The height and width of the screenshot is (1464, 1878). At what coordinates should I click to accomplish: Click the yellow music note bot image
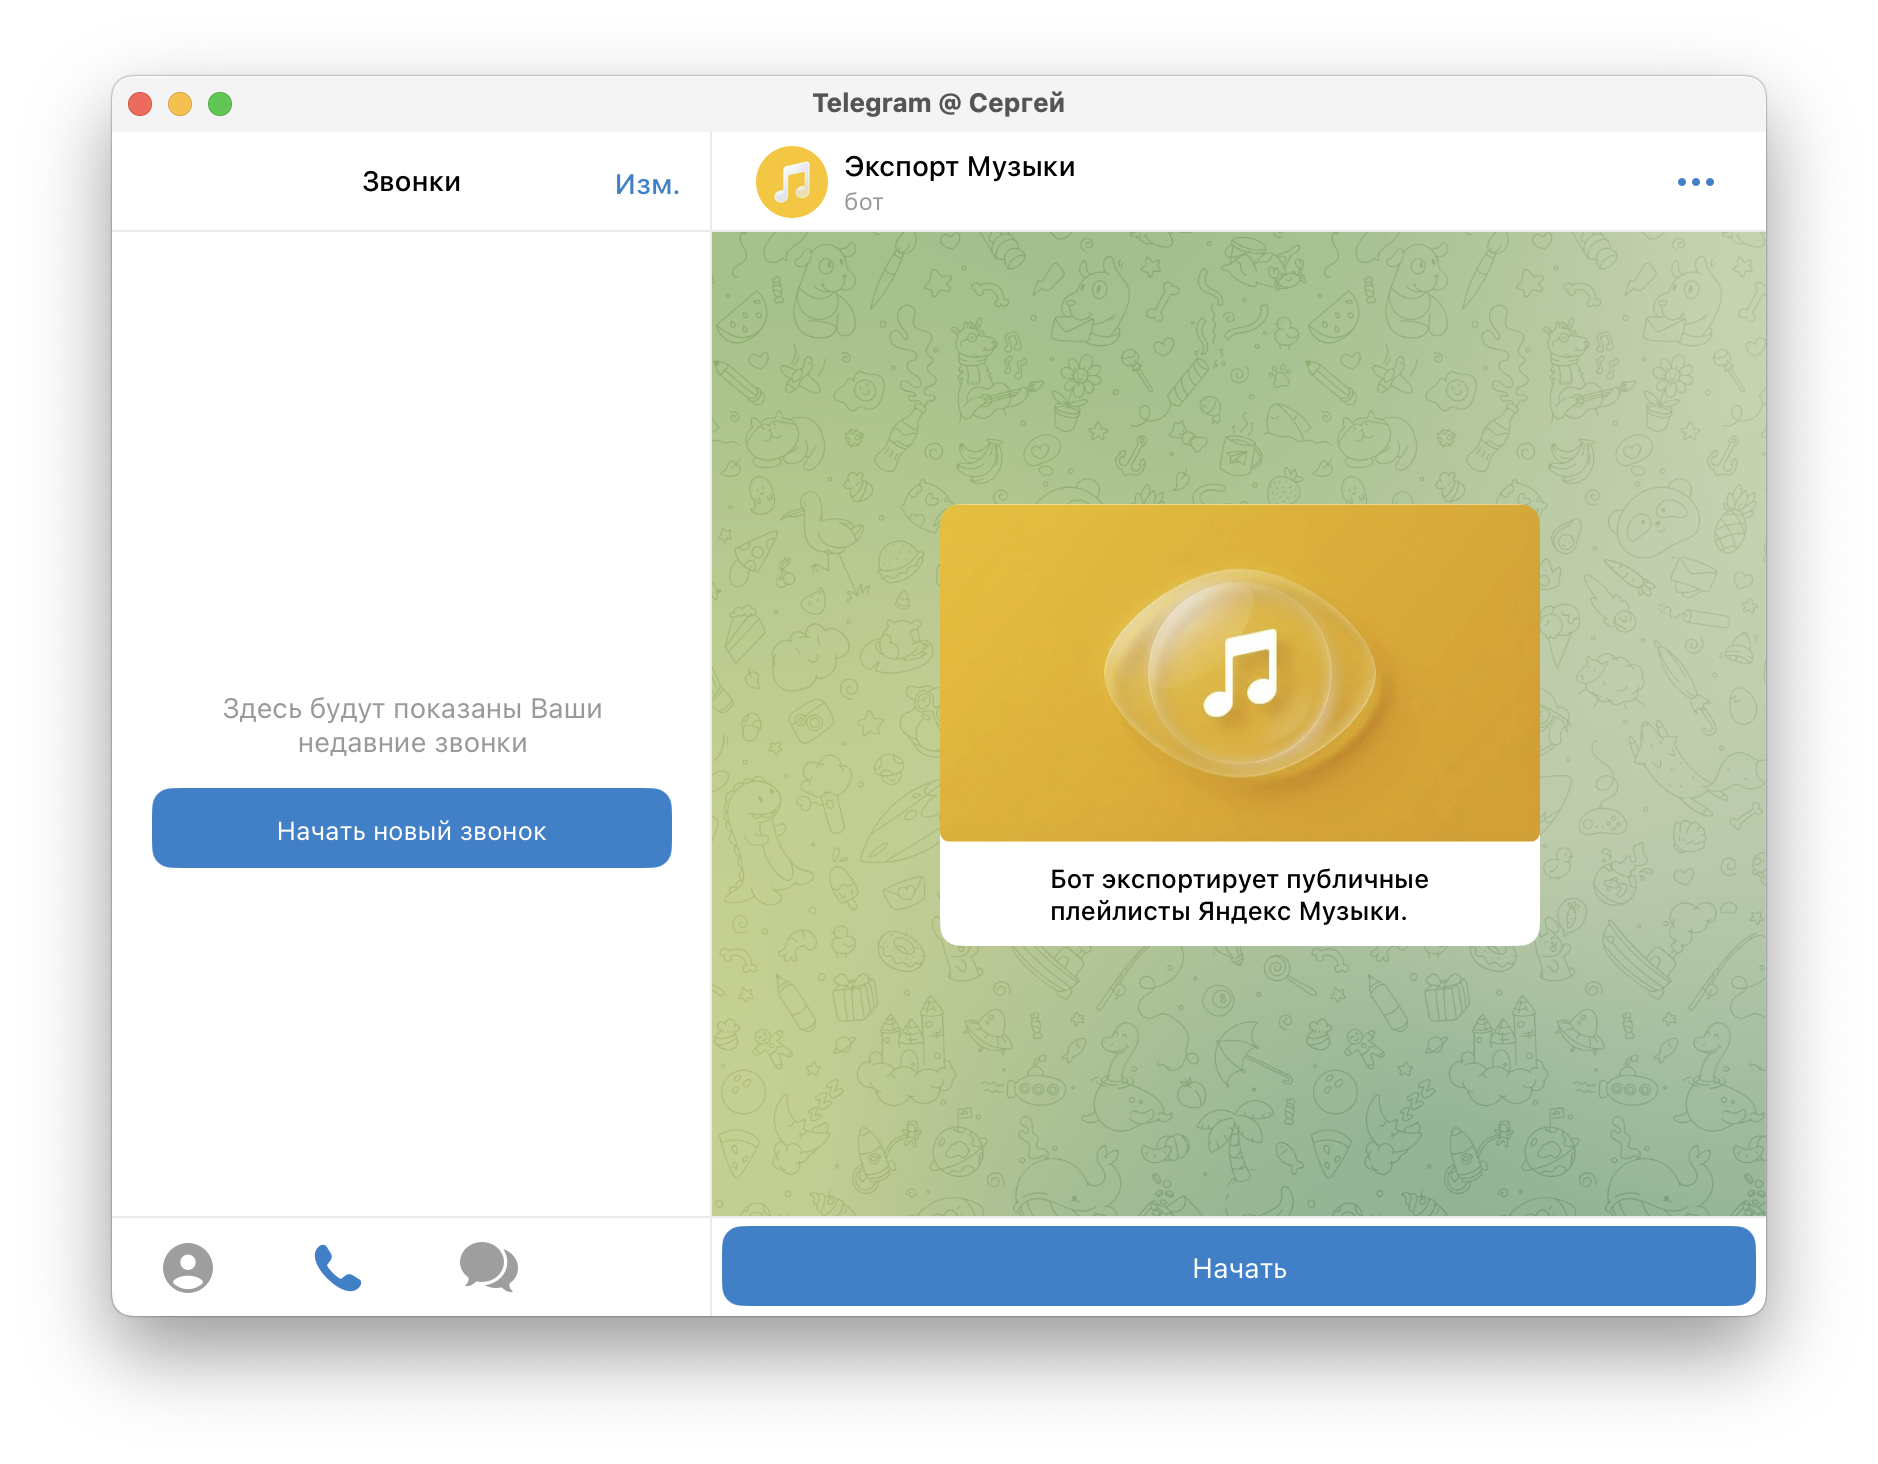click(x=1240, y=673)
